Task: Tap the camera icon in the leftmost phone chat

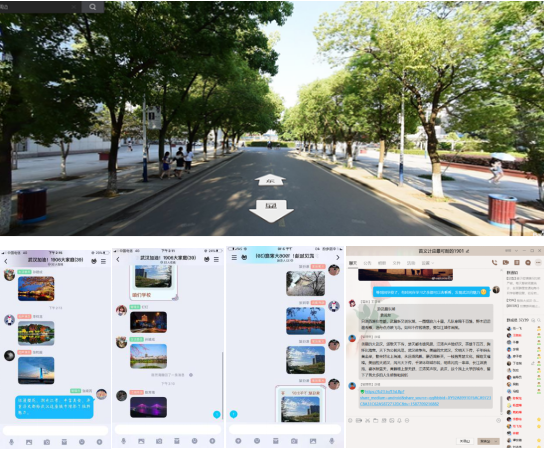Action: (47, 442)
